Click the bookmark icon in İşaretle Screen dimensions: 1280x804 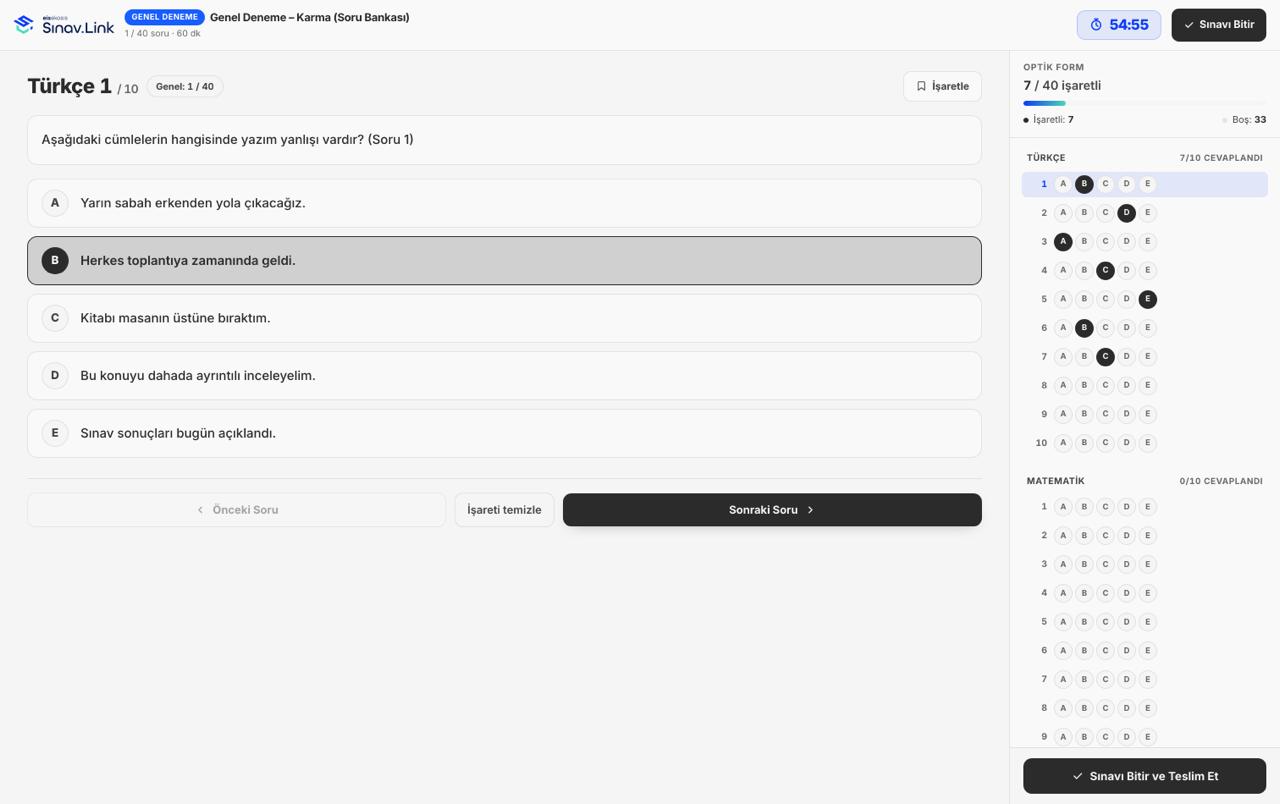click(x=921, y=86)
